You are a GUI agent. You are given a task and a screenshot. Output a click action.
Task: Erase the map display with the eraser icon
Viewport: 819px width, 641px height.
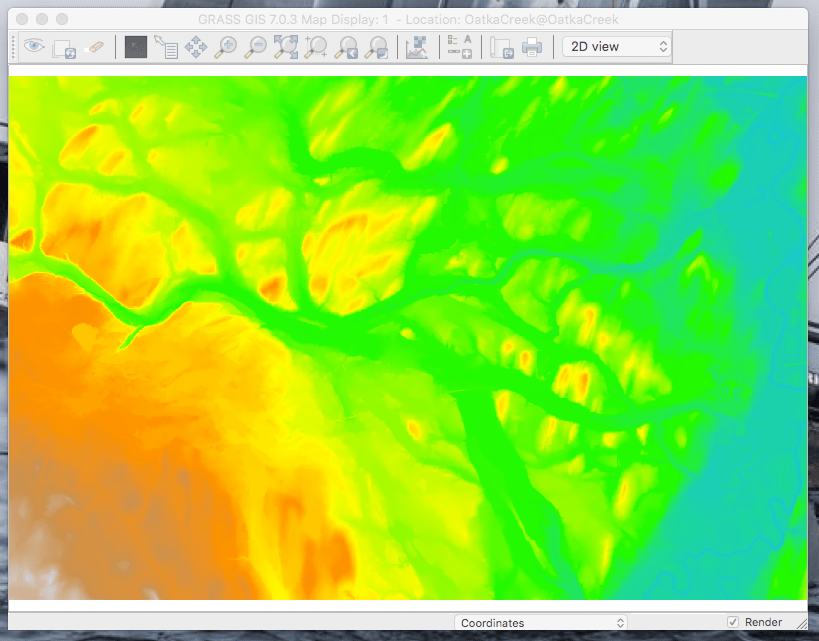pyautogui.click(x=94, y=46)
